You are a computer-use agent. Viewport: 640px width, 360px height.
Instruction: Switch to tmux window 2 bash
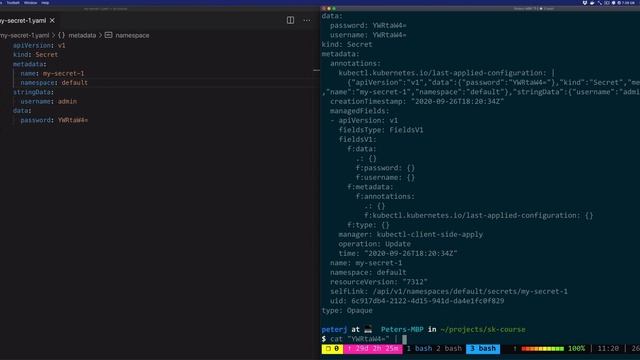449,349
